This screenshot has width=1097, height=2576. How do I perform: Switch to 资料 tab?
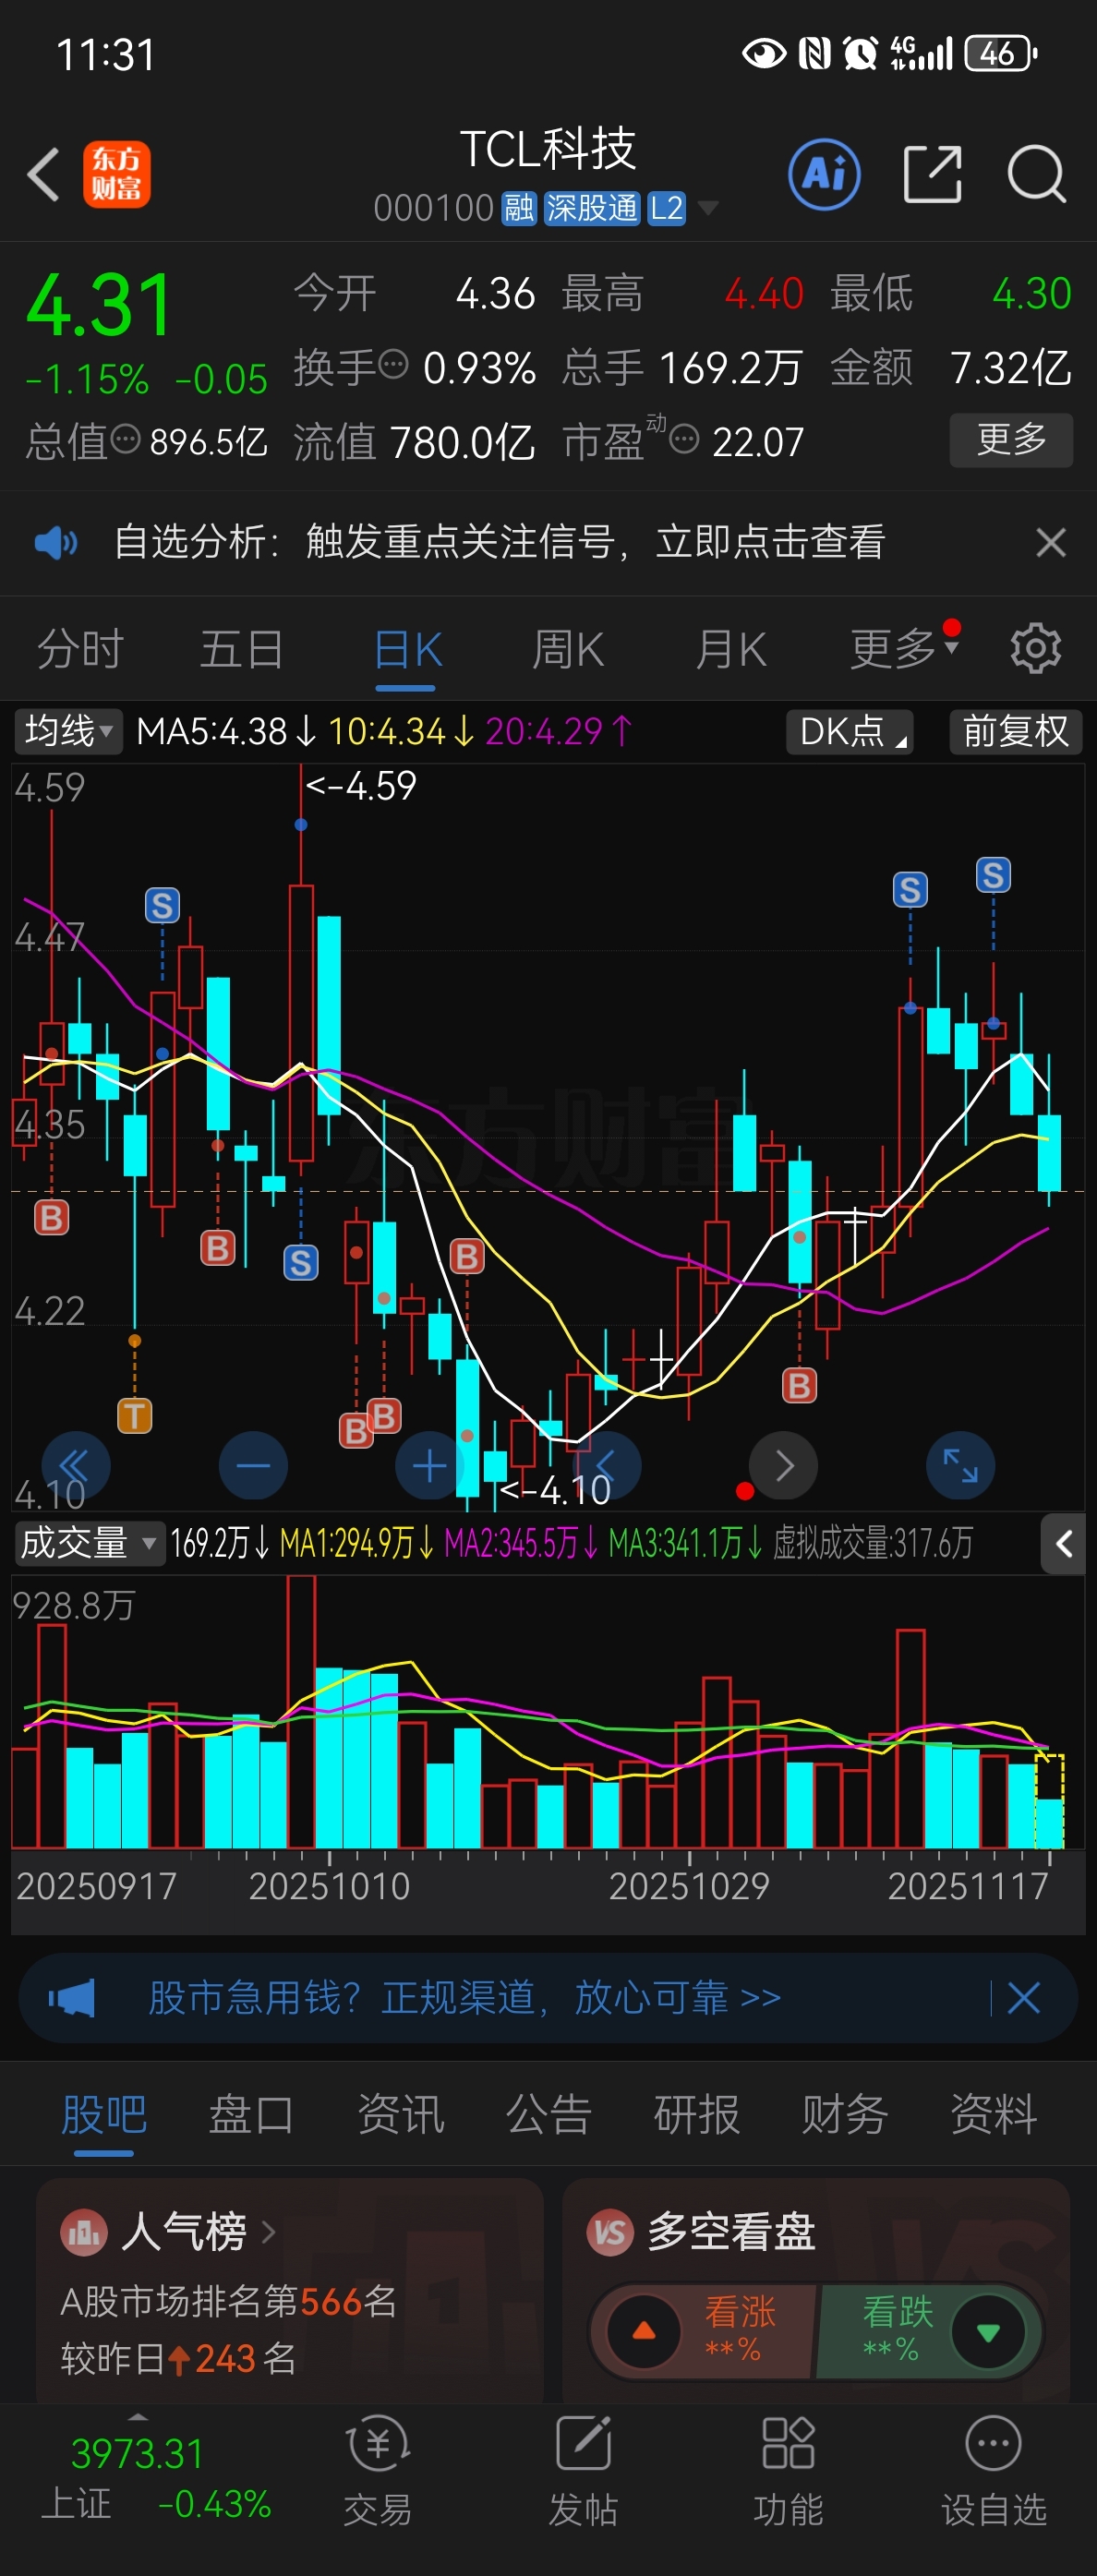point(993,2114)
